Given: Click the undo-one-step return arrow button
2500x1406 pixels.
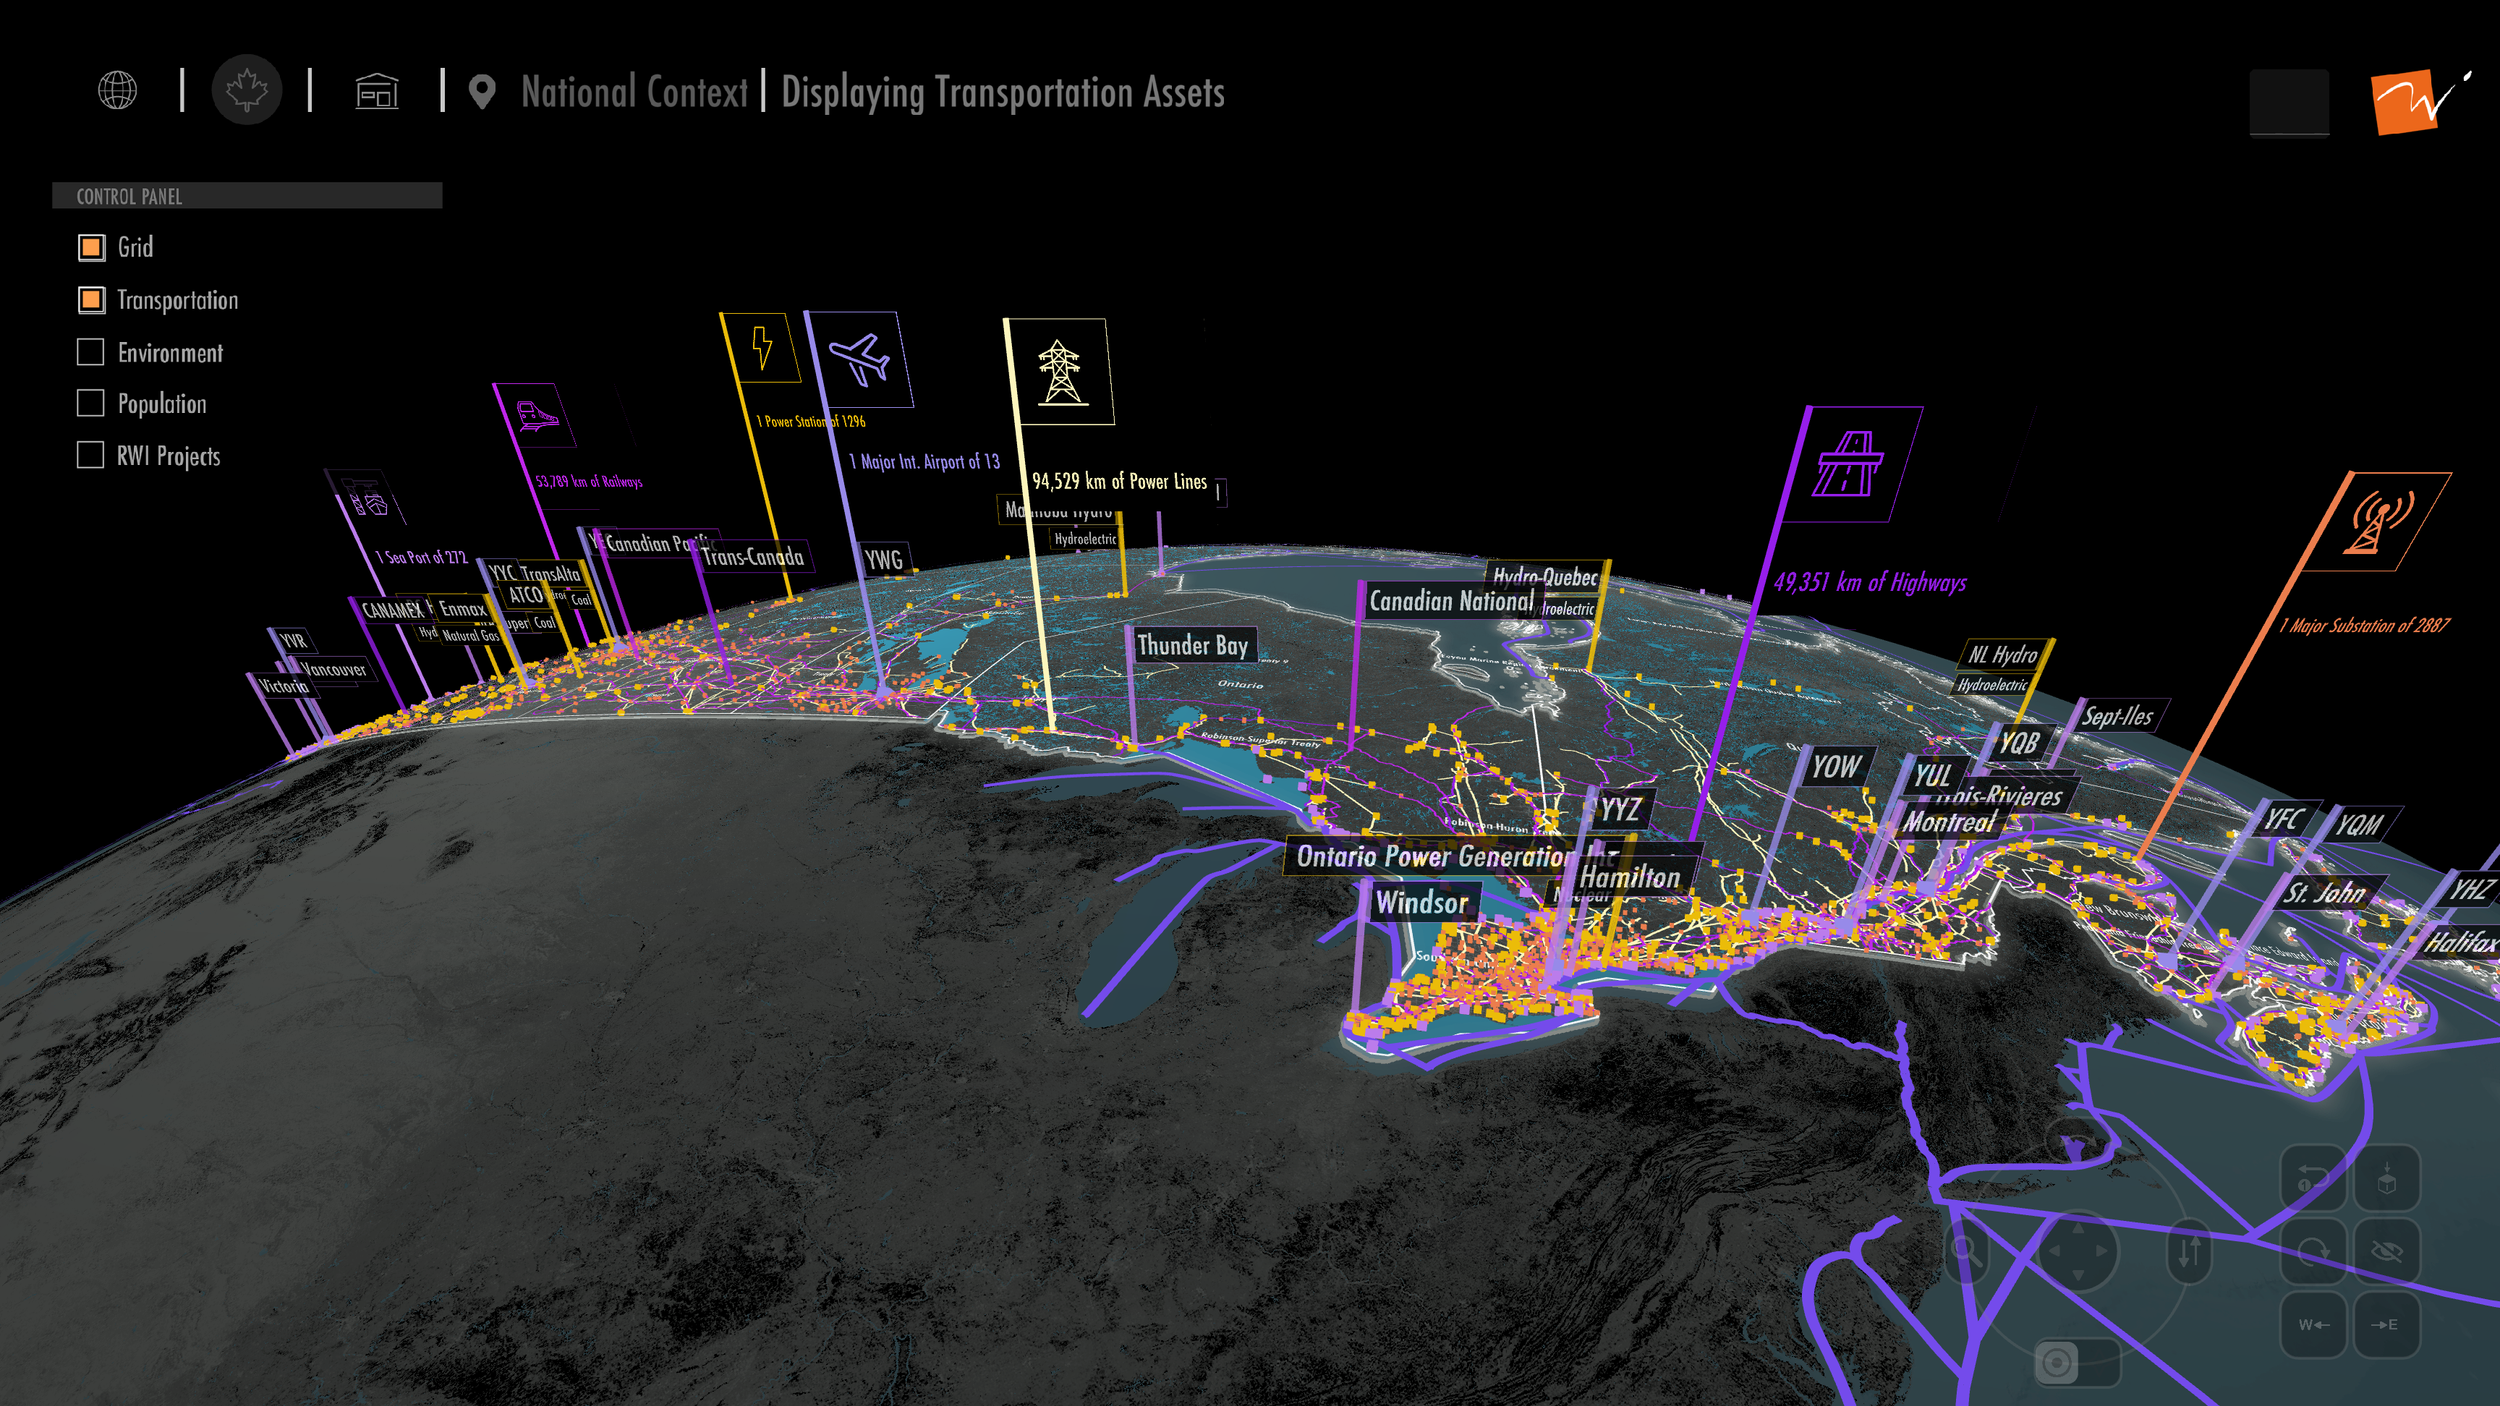Looking at the screenshot, I should coord(2313,1178).
